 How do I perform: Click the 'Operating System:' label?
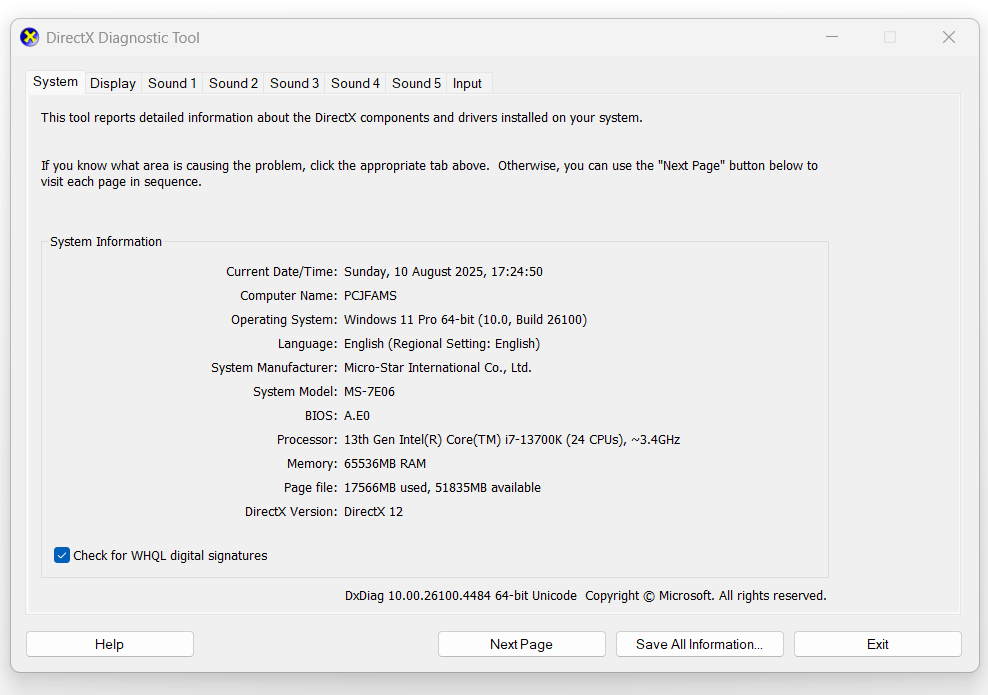[x=284, y=319]
